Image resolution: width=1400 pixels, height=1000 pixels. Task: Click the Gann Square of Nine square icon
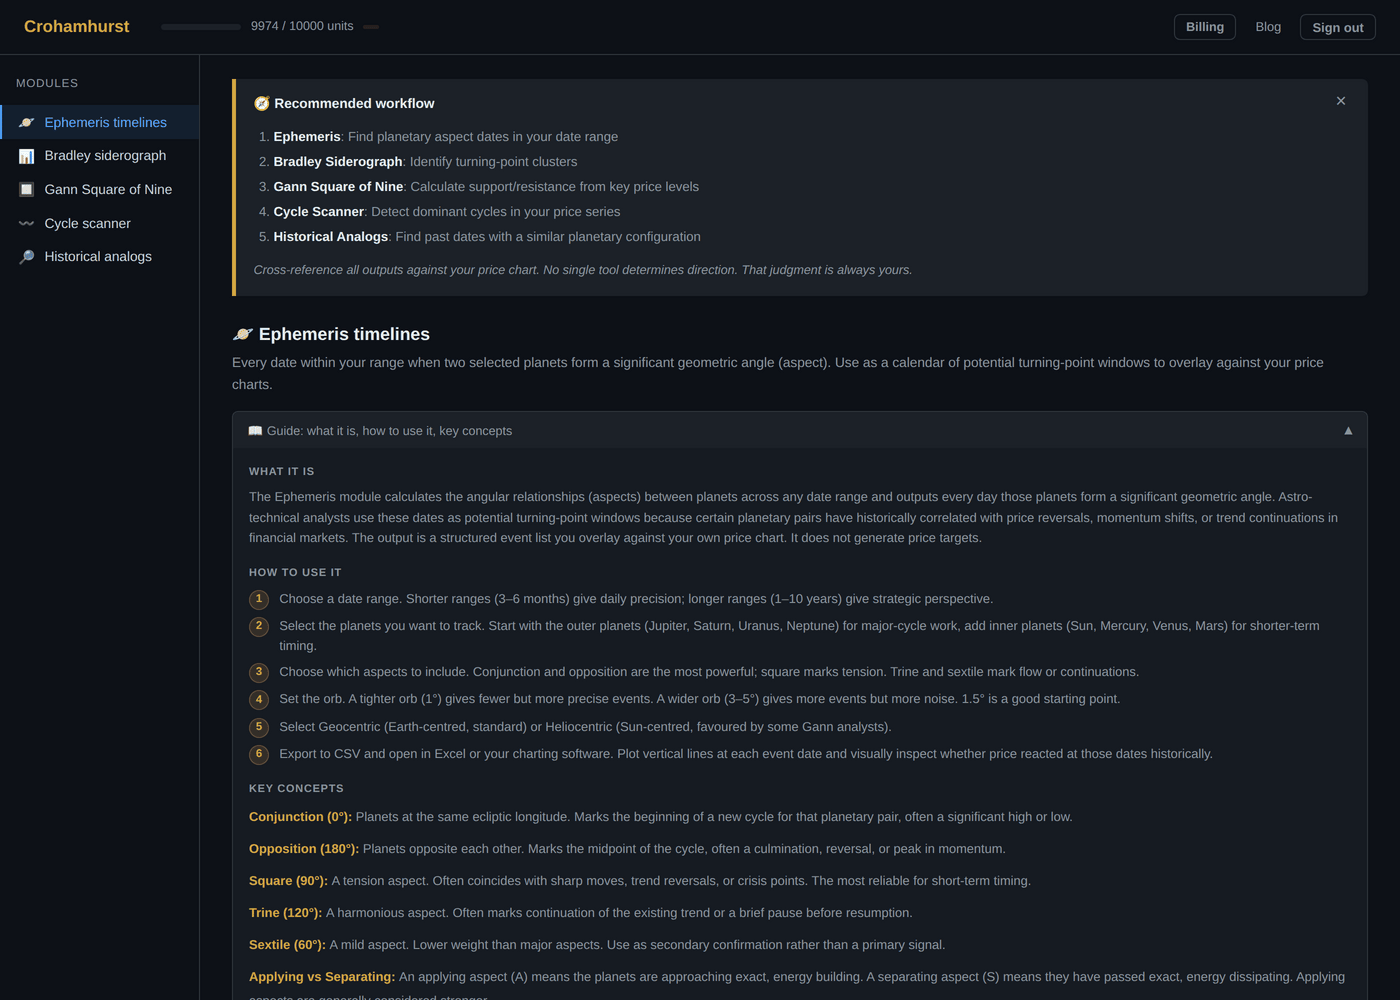[27, 189]
